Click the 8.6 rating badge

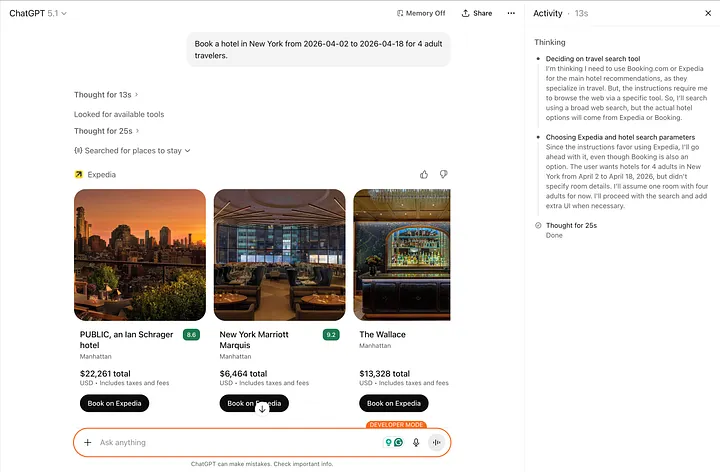coord(191,335)
